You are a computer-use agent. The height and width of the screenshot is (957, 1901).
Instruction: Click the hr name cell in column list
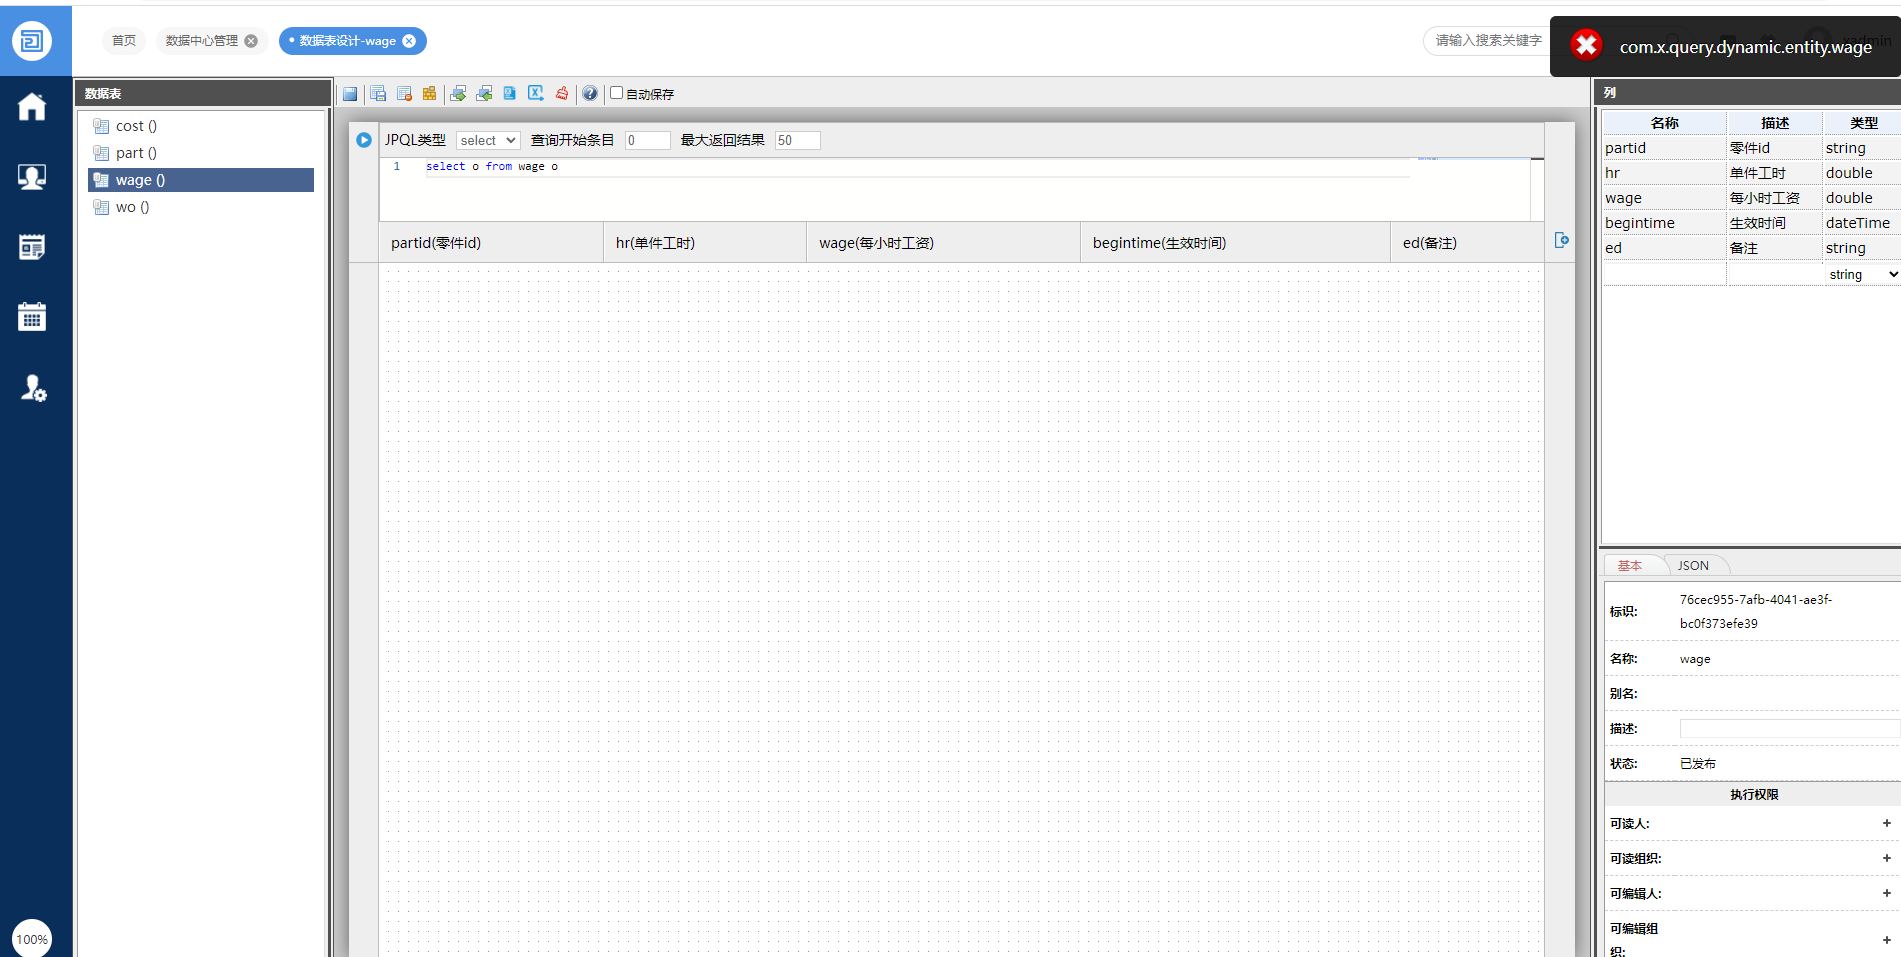click(1664, 173)
